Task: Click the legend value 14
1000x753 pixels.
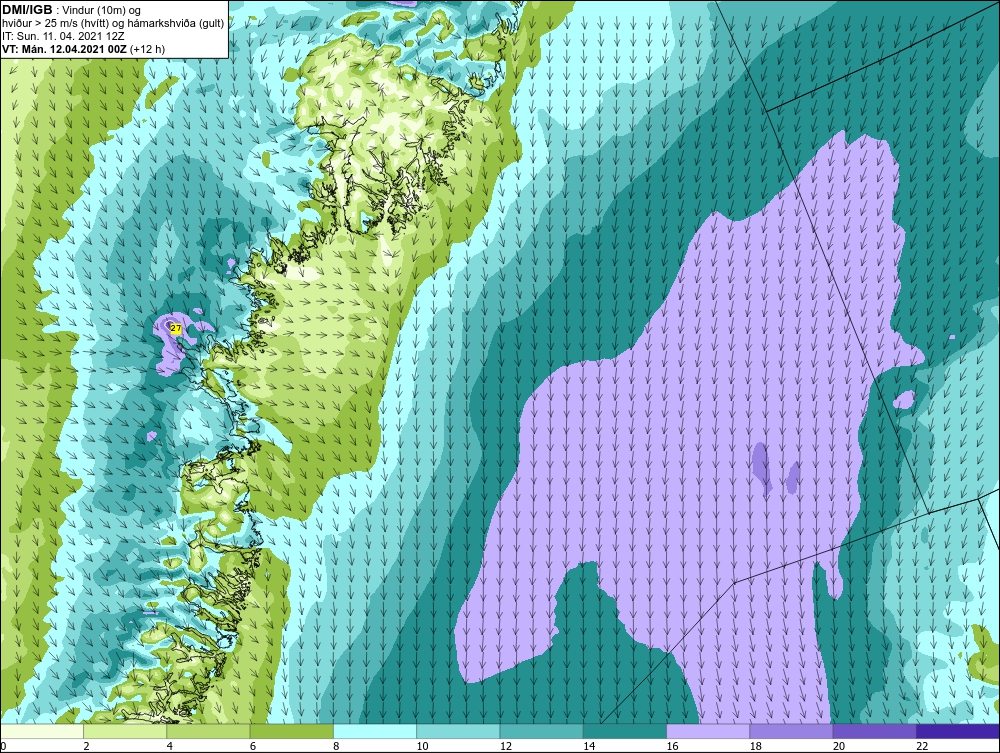Action: (x=588, y=747)
